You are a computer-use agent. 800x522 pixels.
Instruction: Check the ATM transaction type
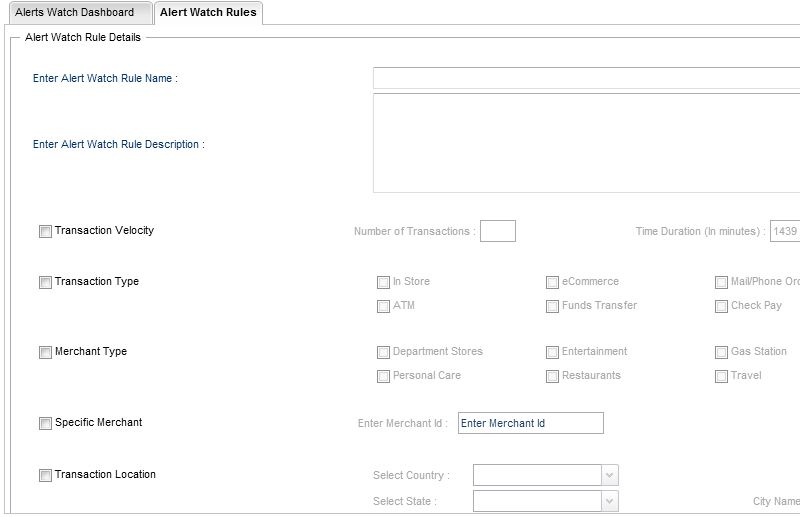point(383,307)
